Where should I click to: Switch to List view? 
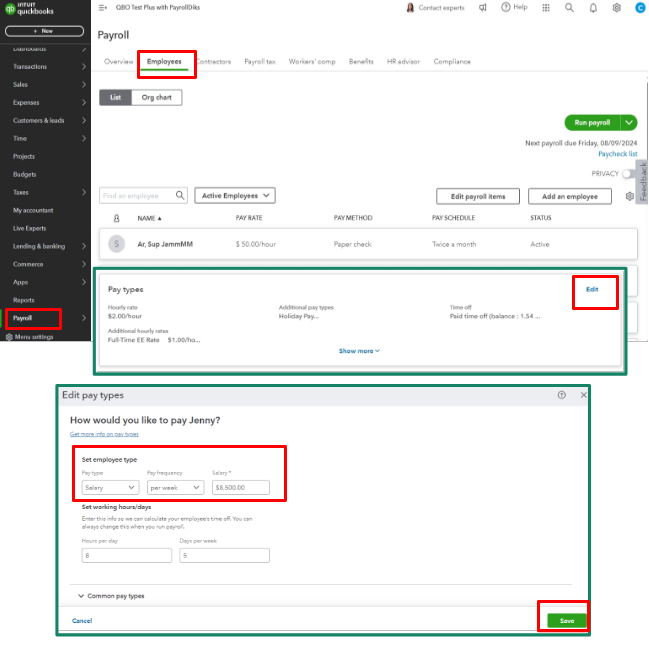(x=115, y=98)
